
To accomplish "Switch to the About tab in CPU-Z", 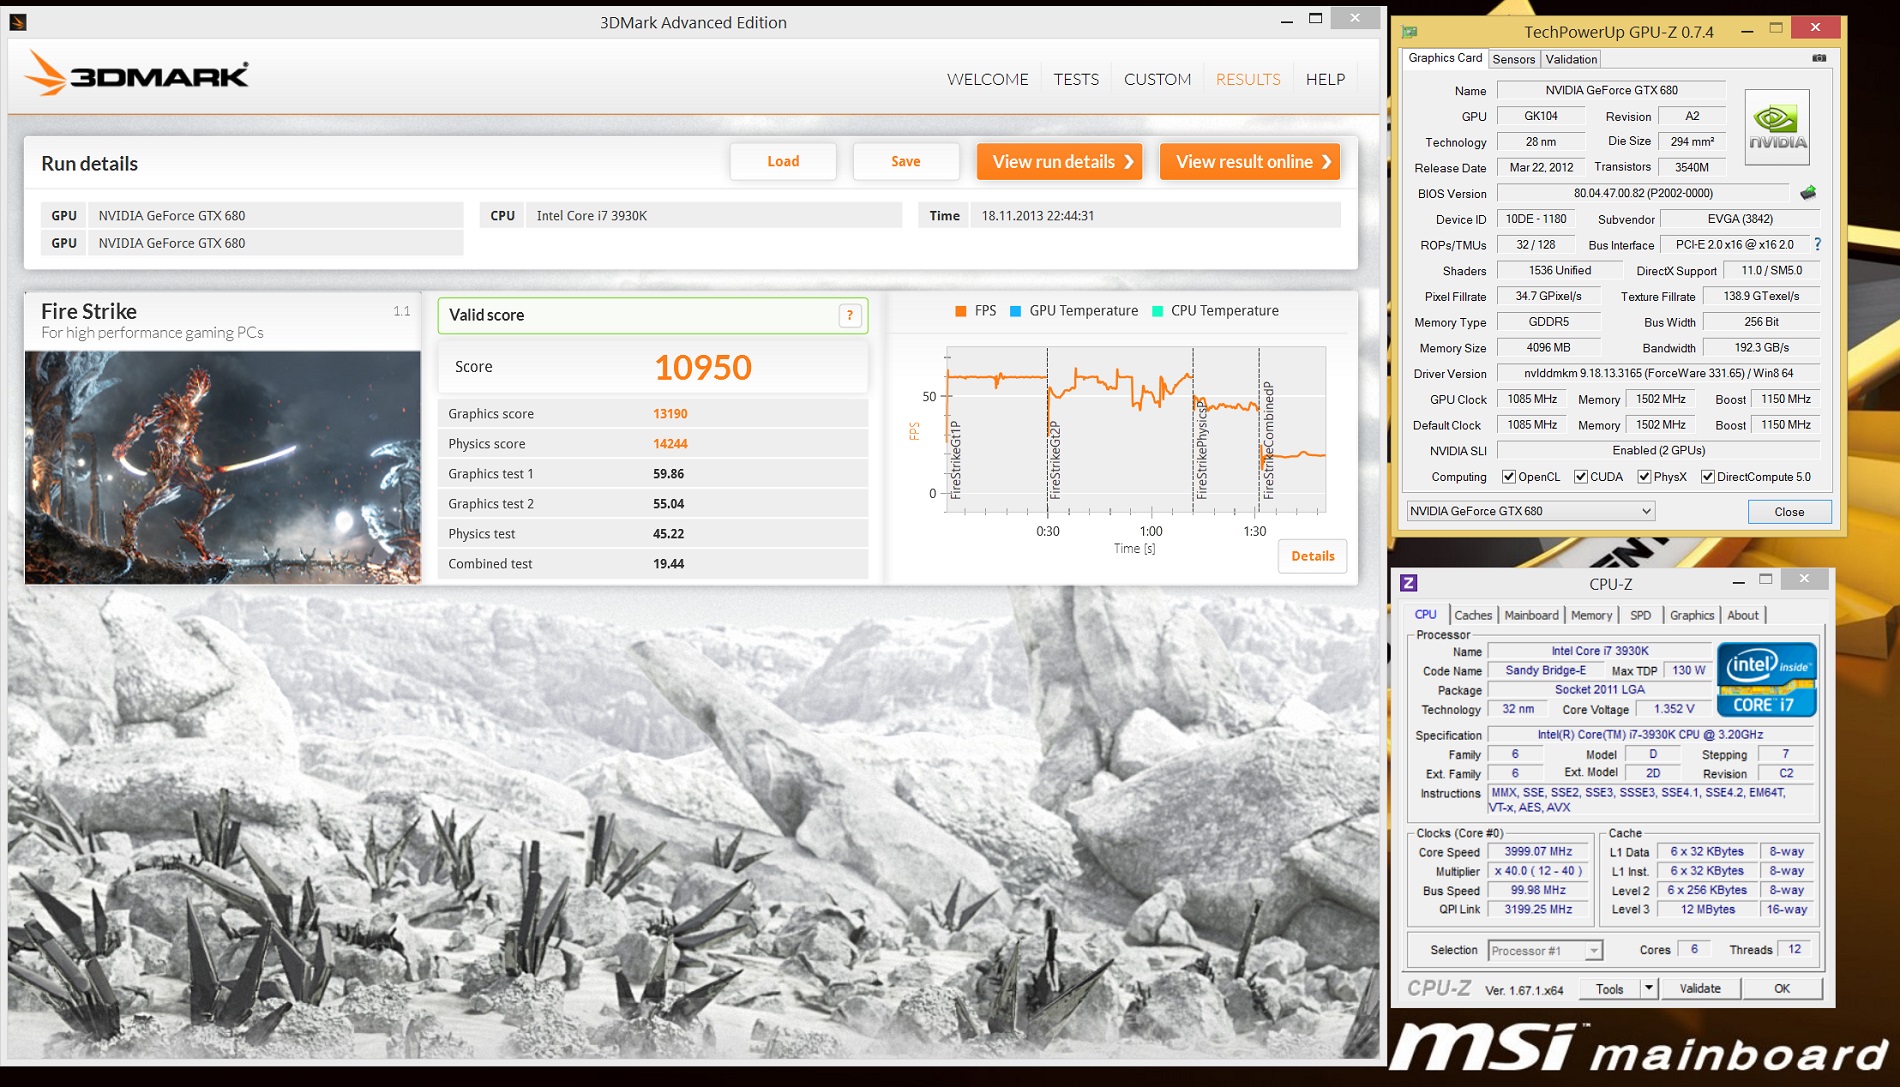I will (x=1743, y=615).
